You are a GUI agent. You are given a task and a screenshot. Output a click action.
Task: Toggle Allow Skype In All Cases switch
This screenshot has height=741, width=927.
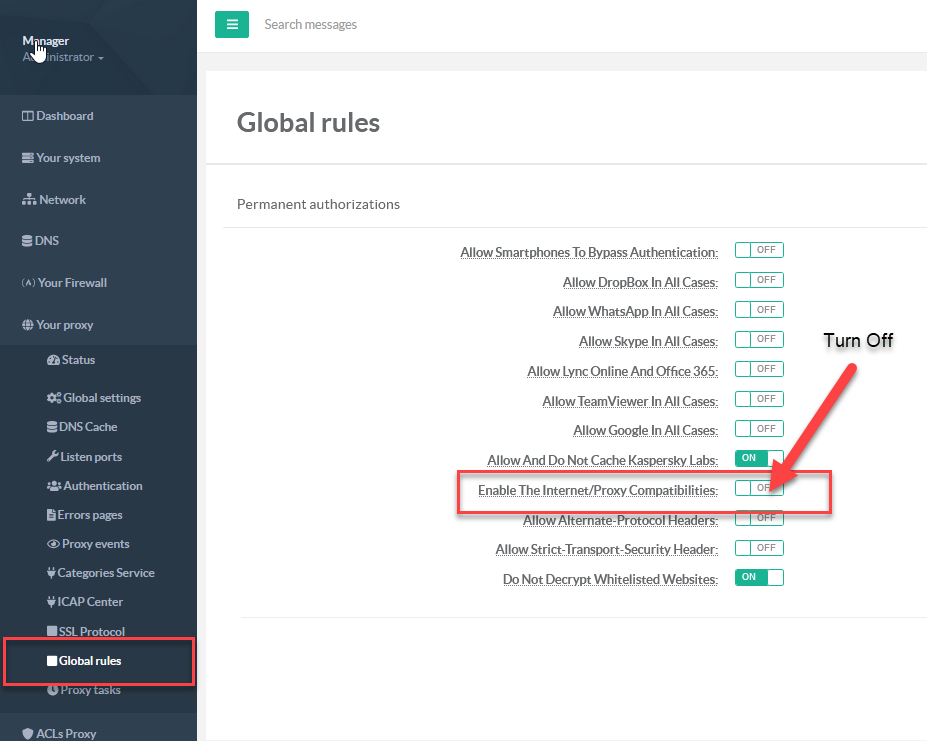click(759, 340)
